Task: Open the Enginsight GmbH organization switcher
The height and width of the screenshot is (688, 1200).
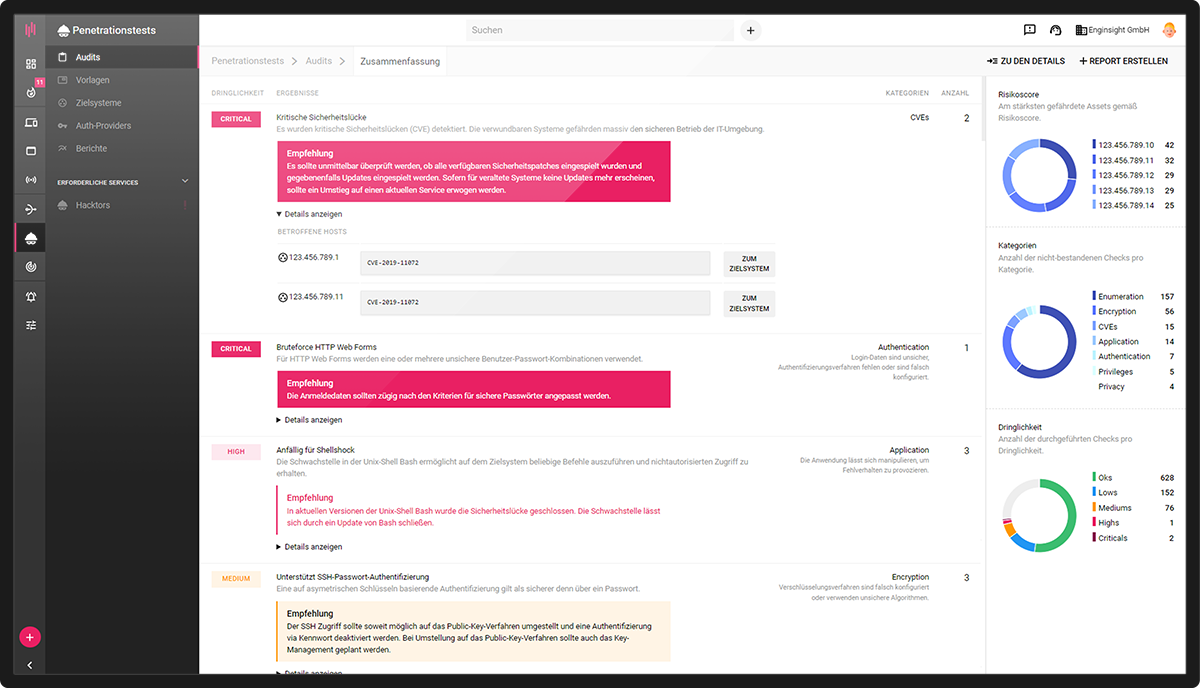Action: coord(1112,30)
